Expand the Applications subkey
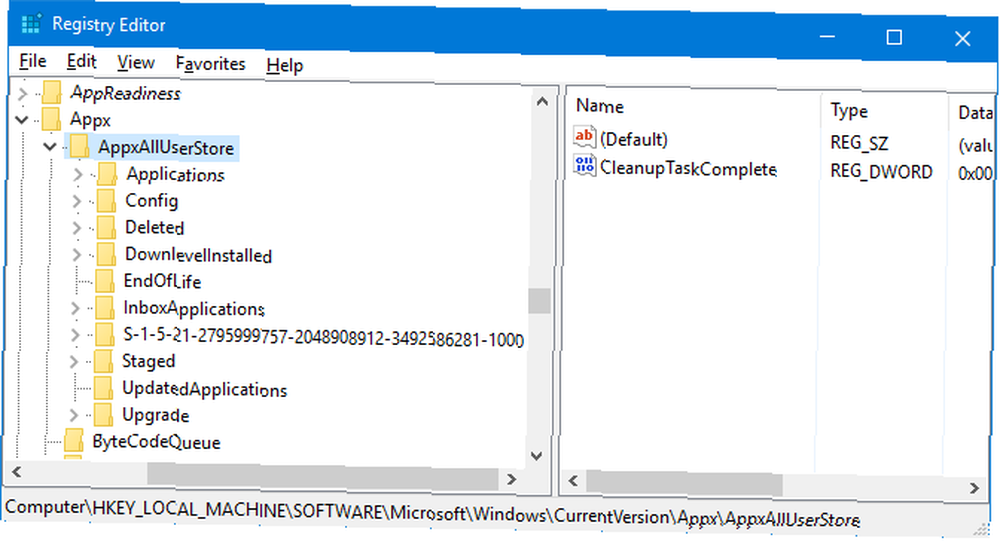The width and height of the screenshot is (1000, 541). tap(78, 174)
